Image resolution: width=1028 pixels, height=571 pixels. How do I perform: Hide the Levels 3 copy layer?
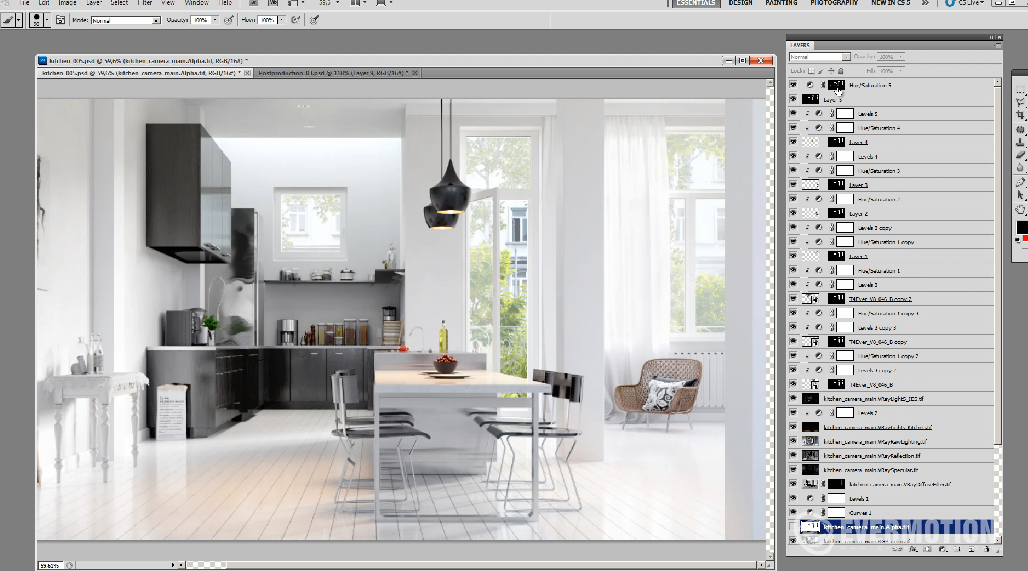coord(793,227)
